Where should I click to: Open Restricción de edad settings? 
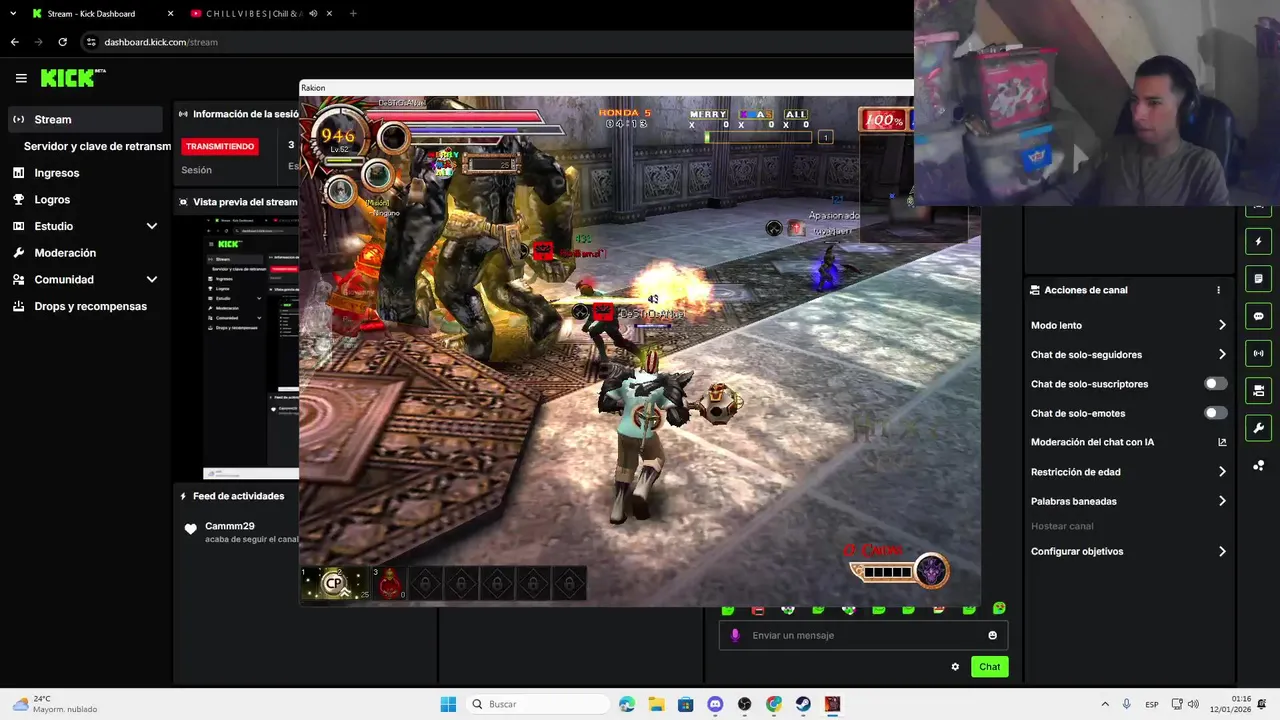(1128, 472)
